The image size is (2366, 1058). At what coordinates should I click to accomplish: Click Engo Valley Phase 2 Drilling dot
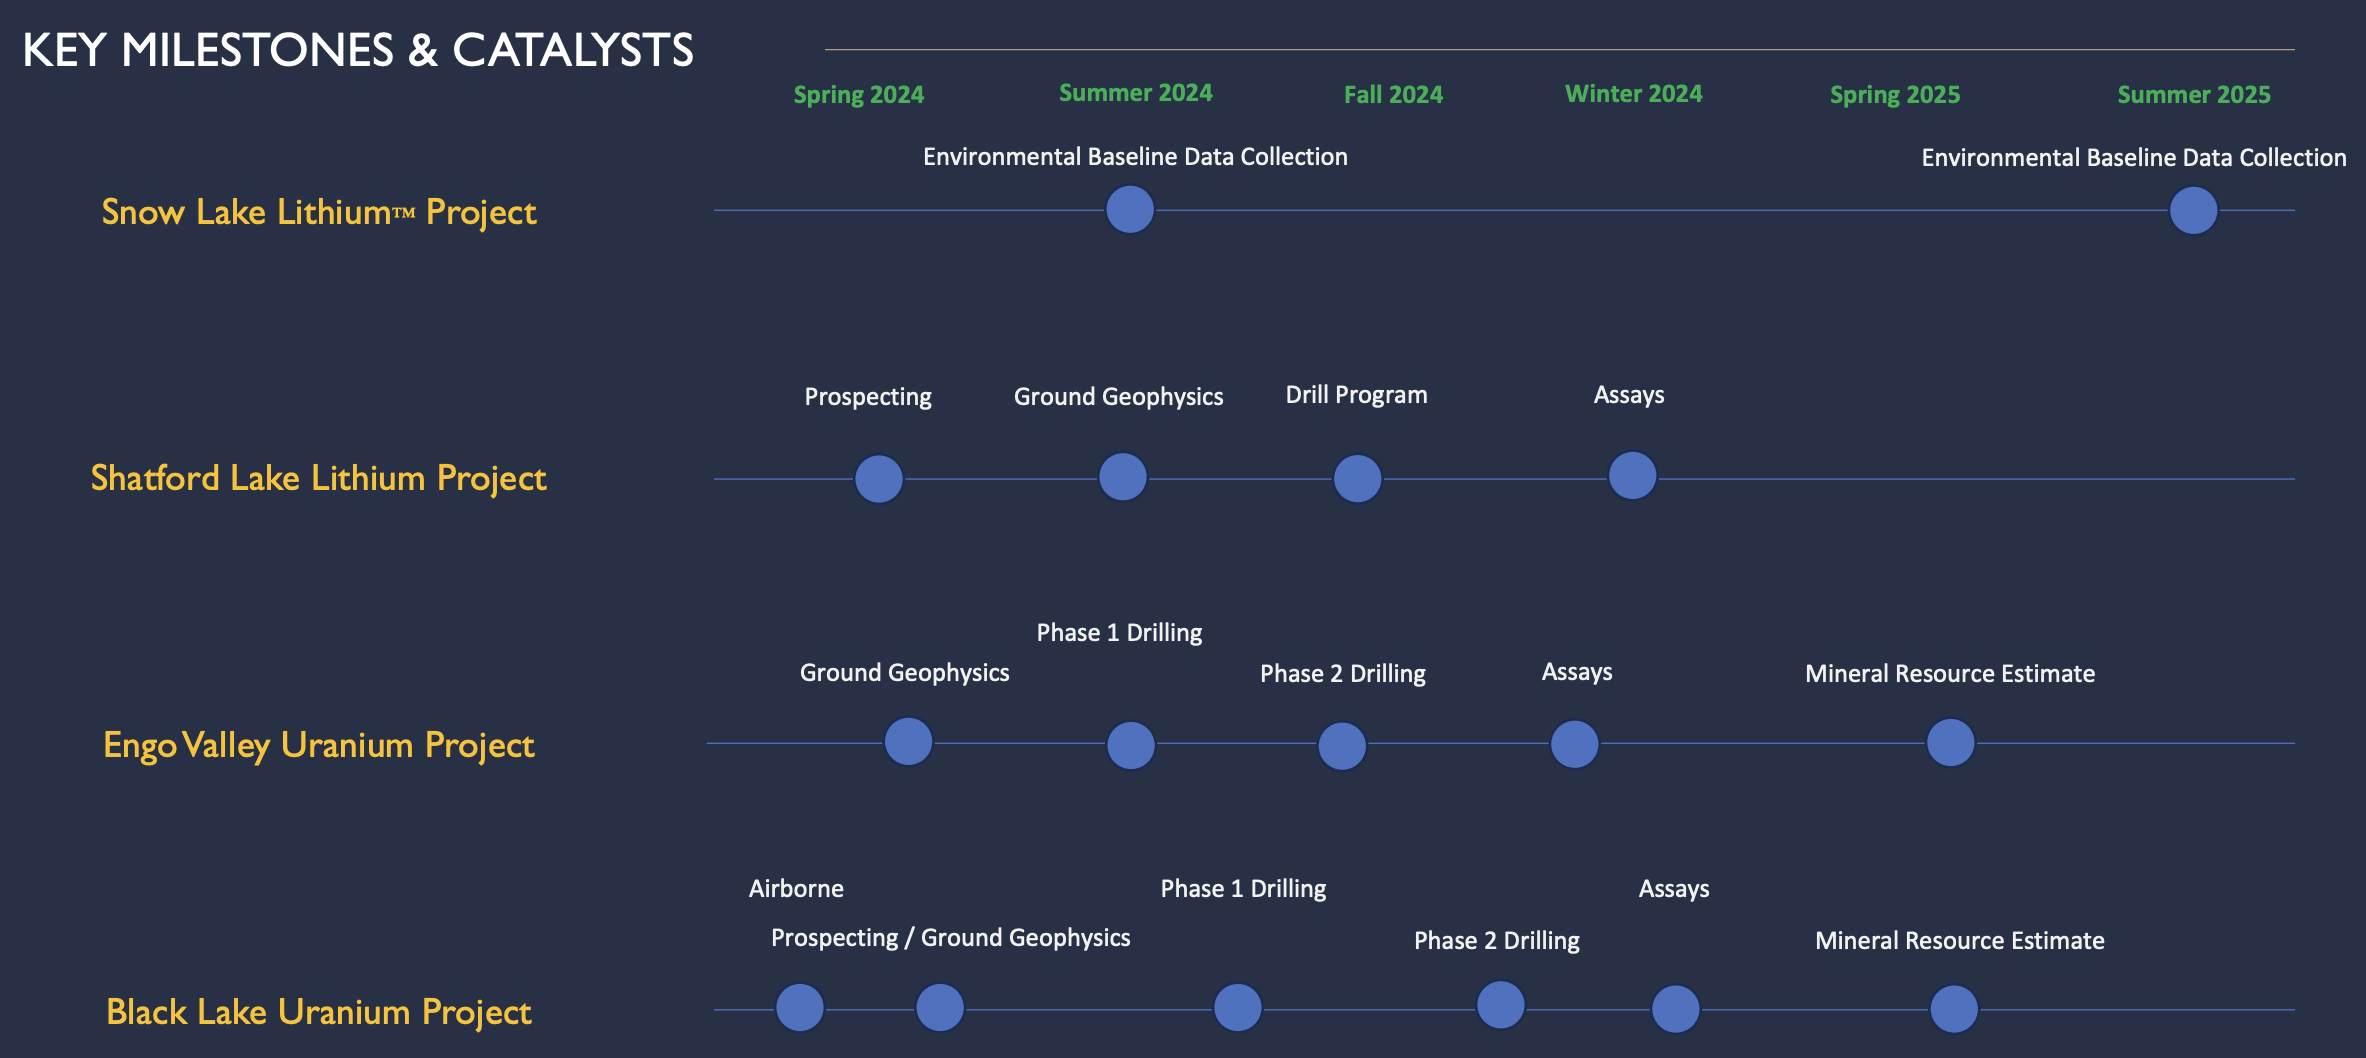click(x=1342, y=746)
